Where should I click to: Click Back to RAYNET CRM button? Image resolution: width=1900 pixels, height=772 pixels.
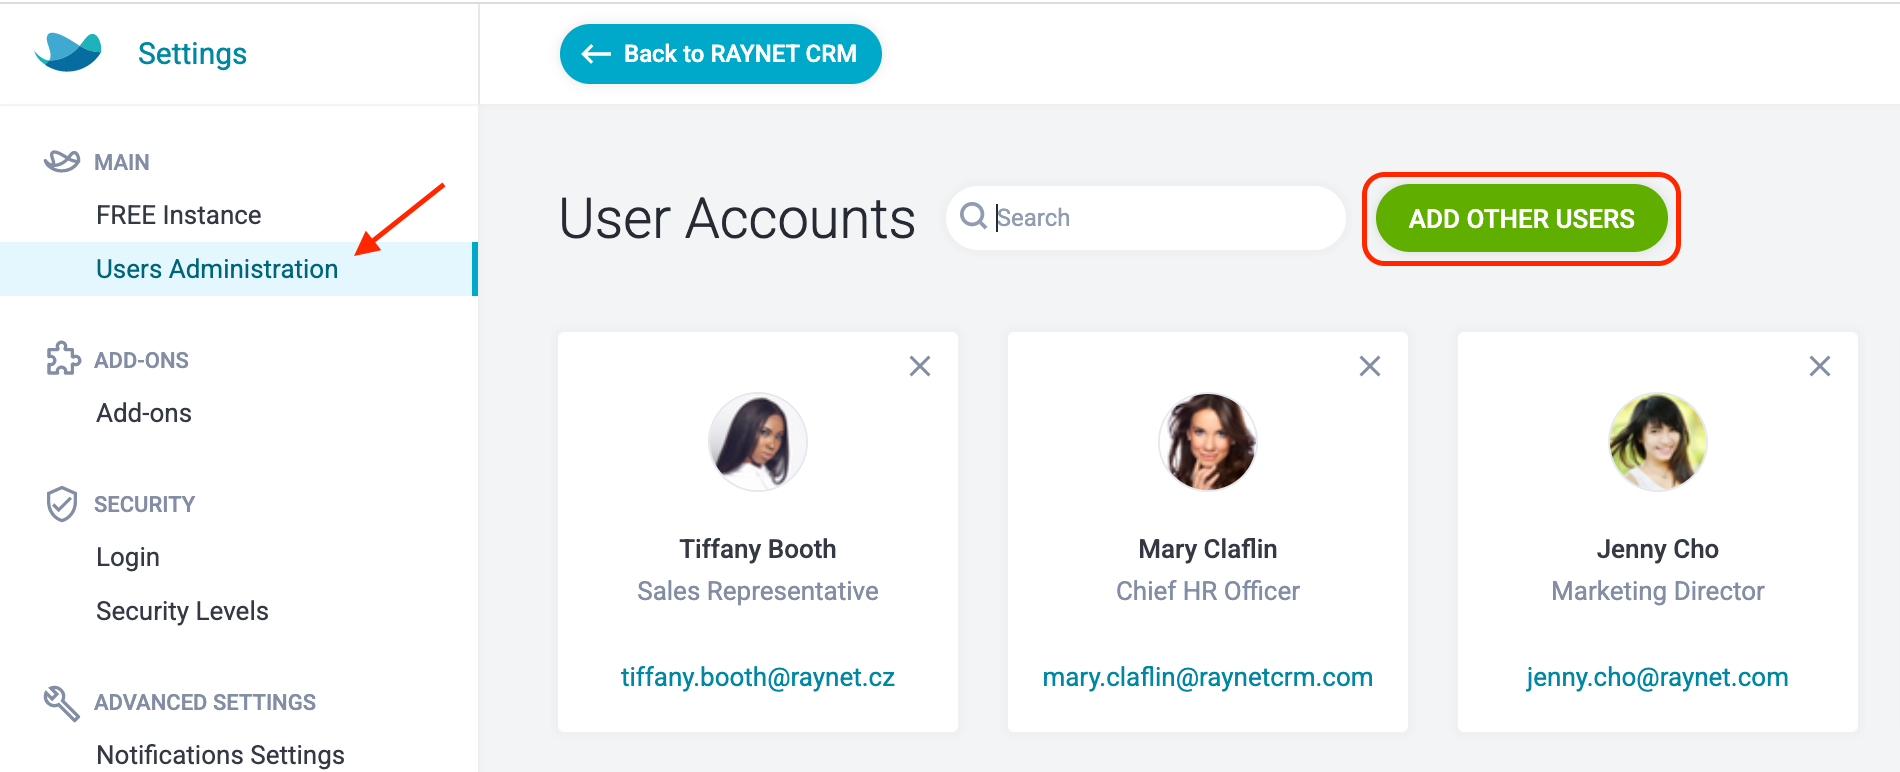click(721, 54)
